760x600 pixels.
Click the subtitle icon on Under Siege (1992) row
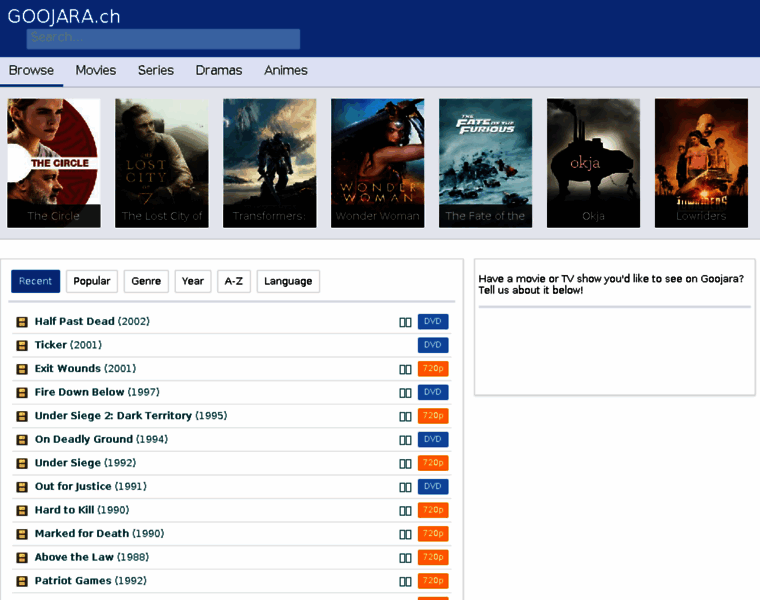pyautogui.click(x=405, y=464)
